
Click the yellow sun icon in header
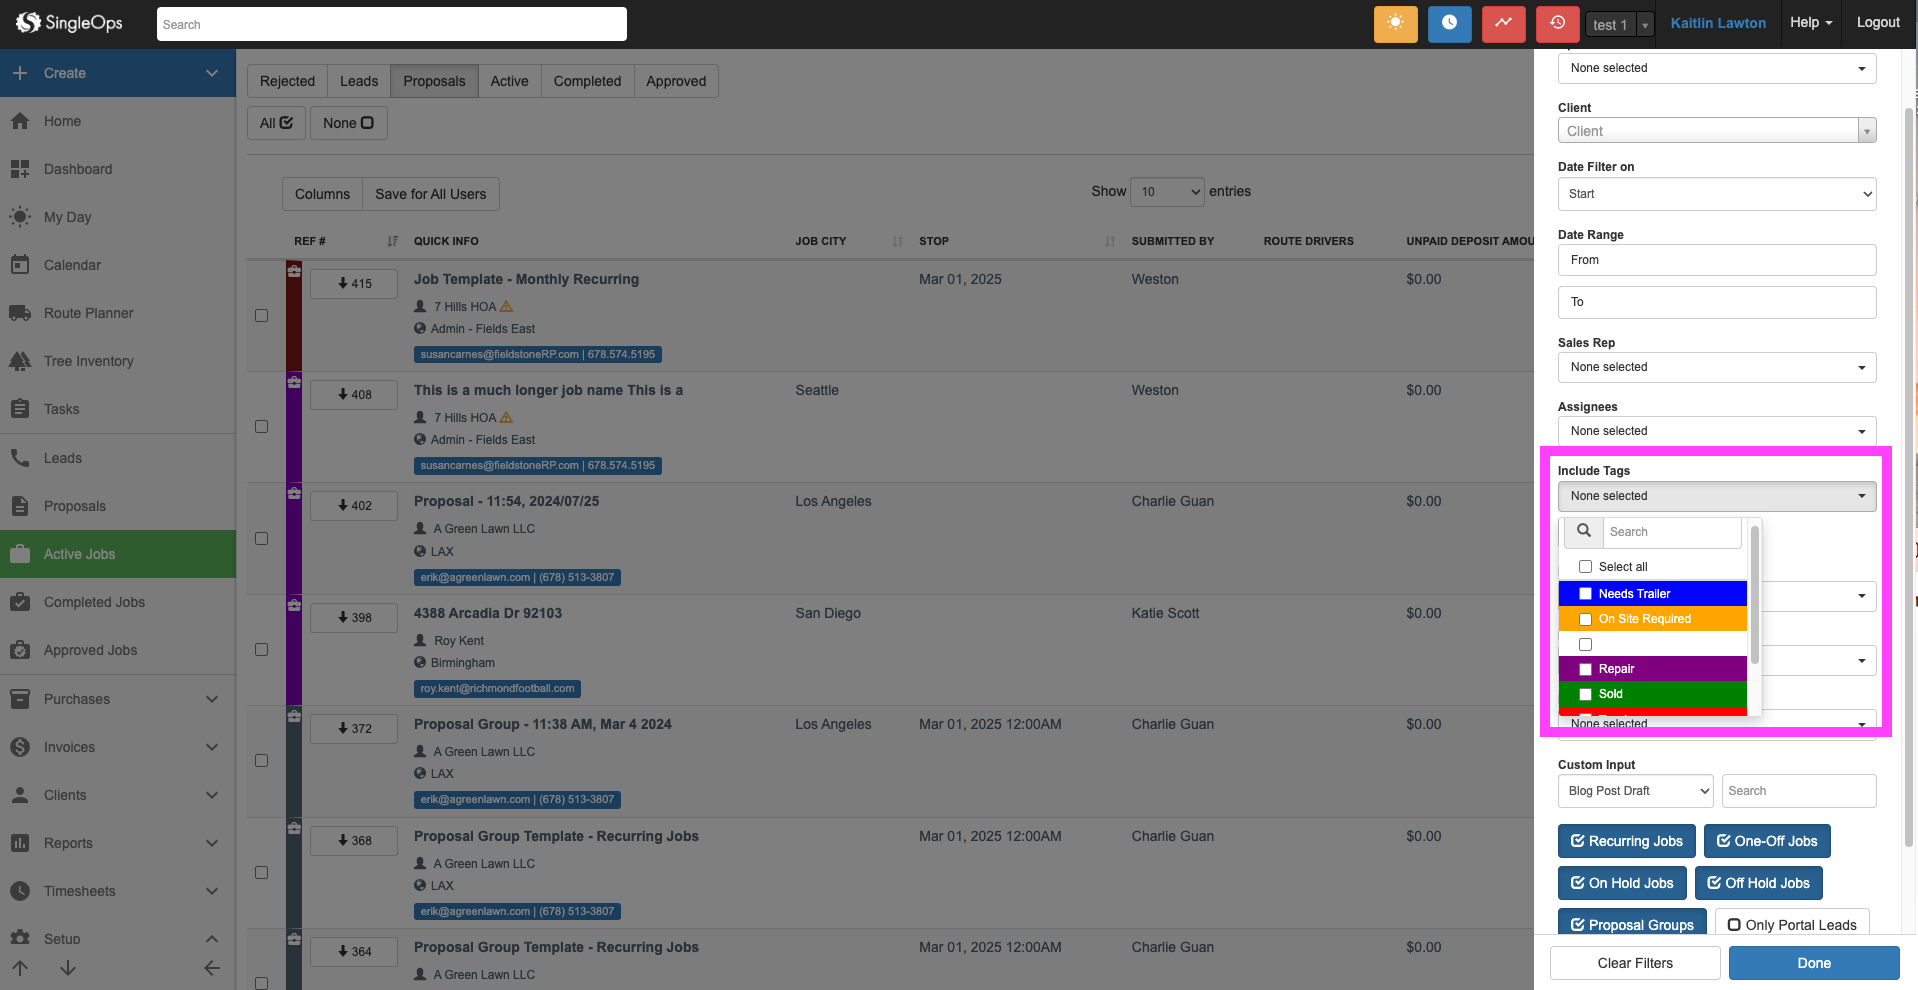[x=1395, y=24]
